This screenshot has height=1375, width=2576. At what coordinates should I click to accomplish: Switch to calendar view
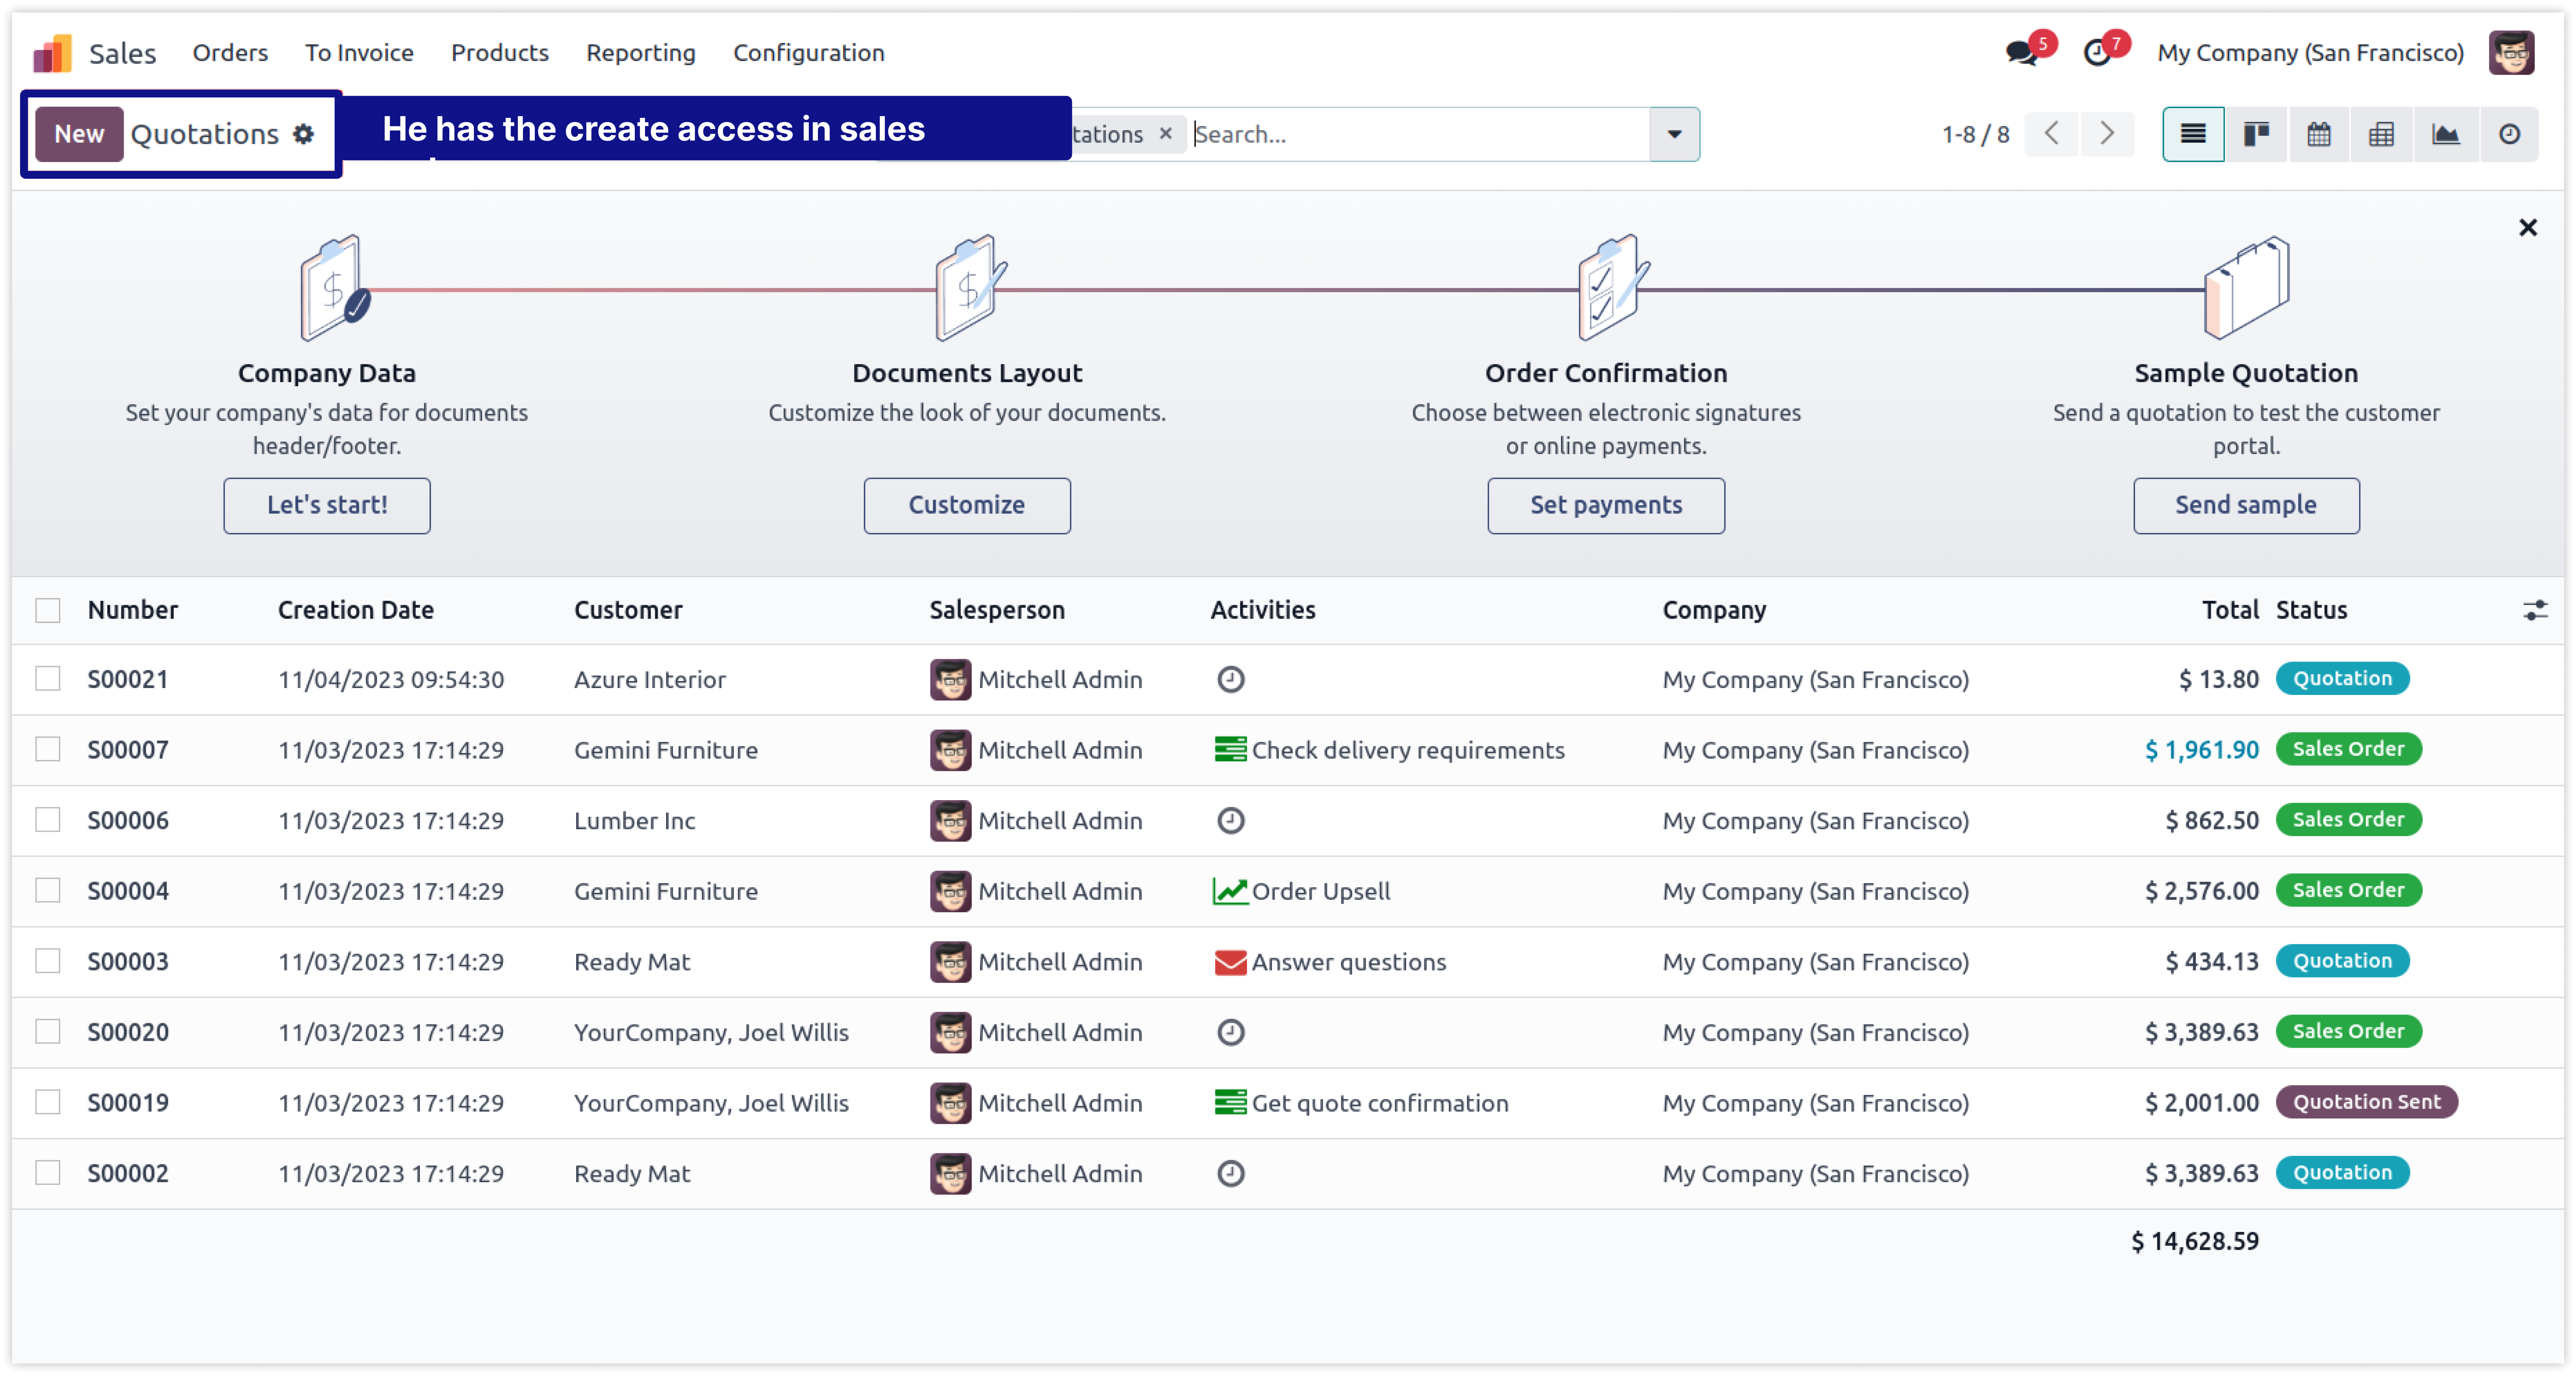[x=2319, y=134]
